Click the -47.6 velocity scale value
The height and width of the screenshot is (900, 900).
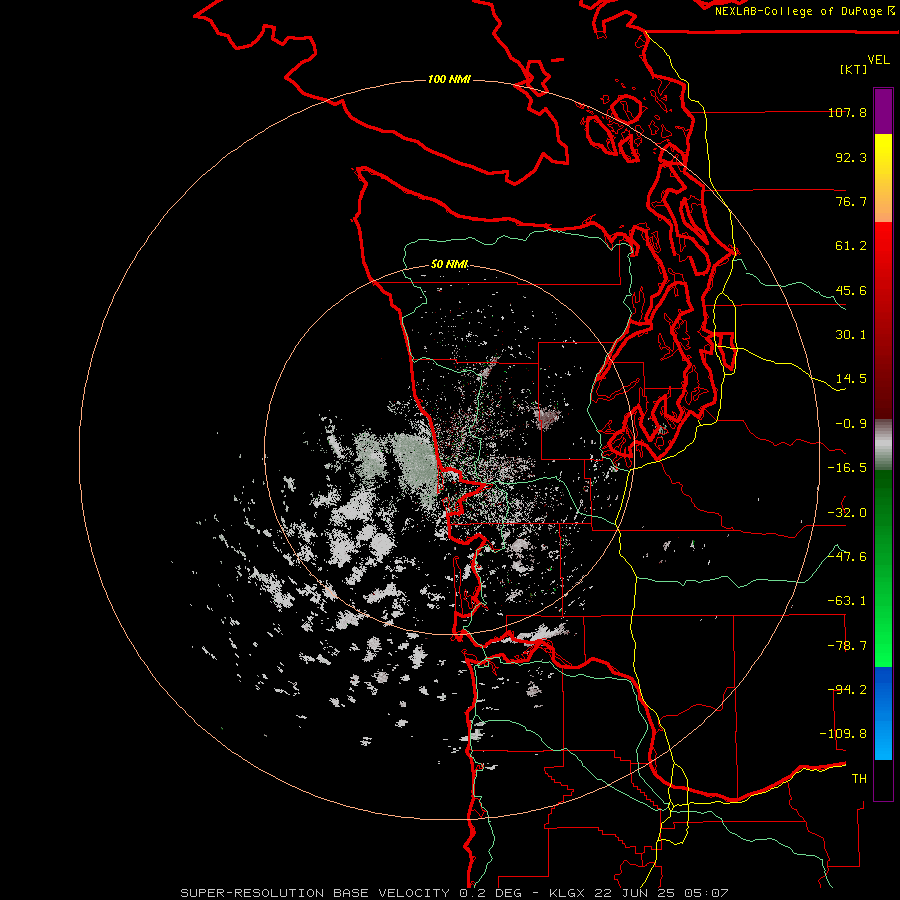[x=847, y=556]
